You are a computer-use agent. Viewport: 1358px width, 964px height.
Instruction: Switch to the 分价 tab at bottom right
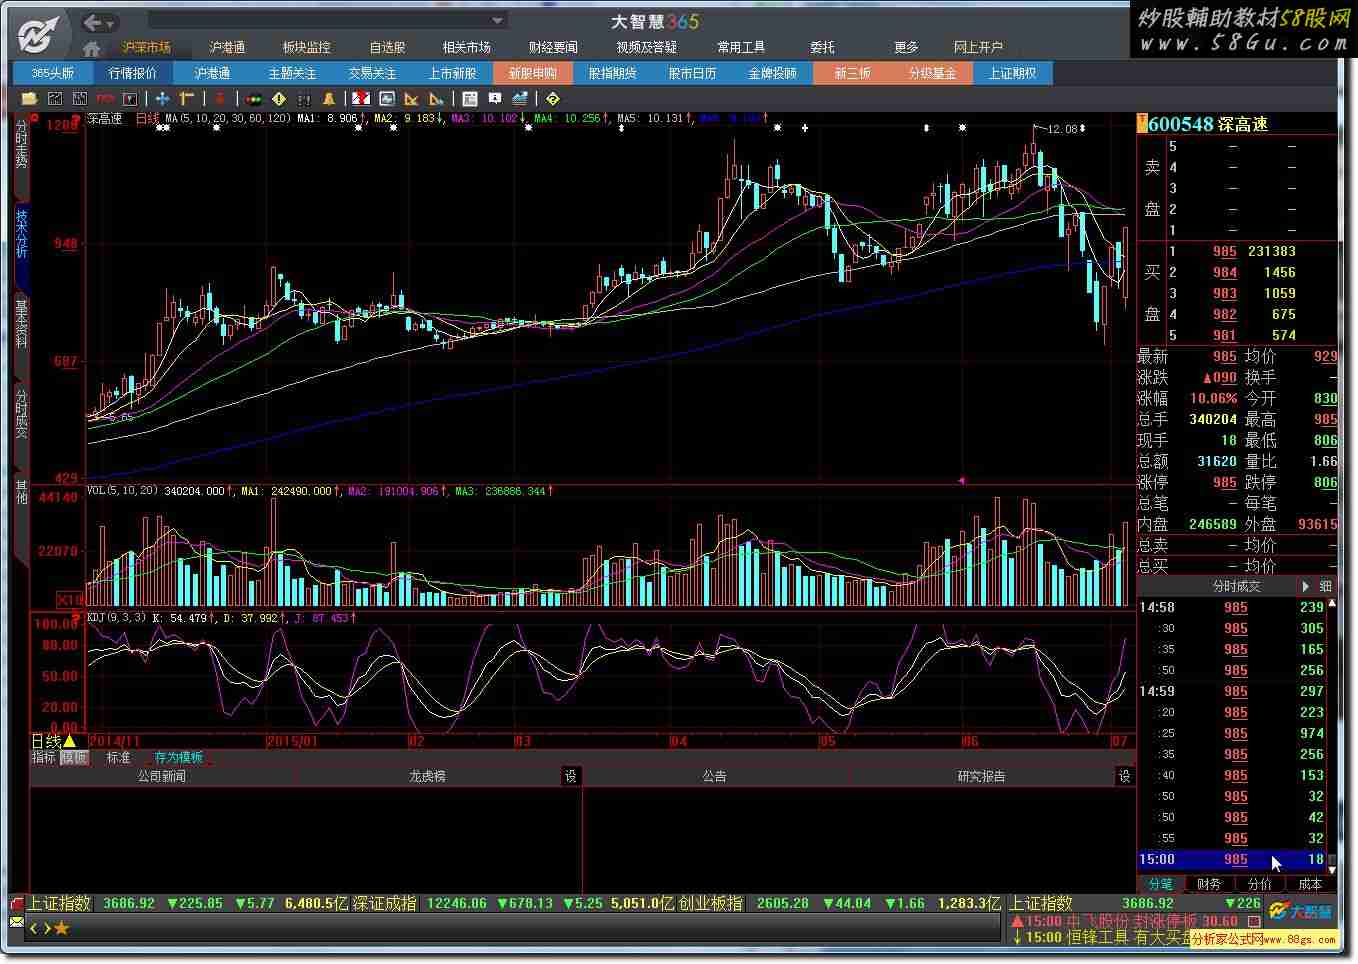[x=1260, y=884]
